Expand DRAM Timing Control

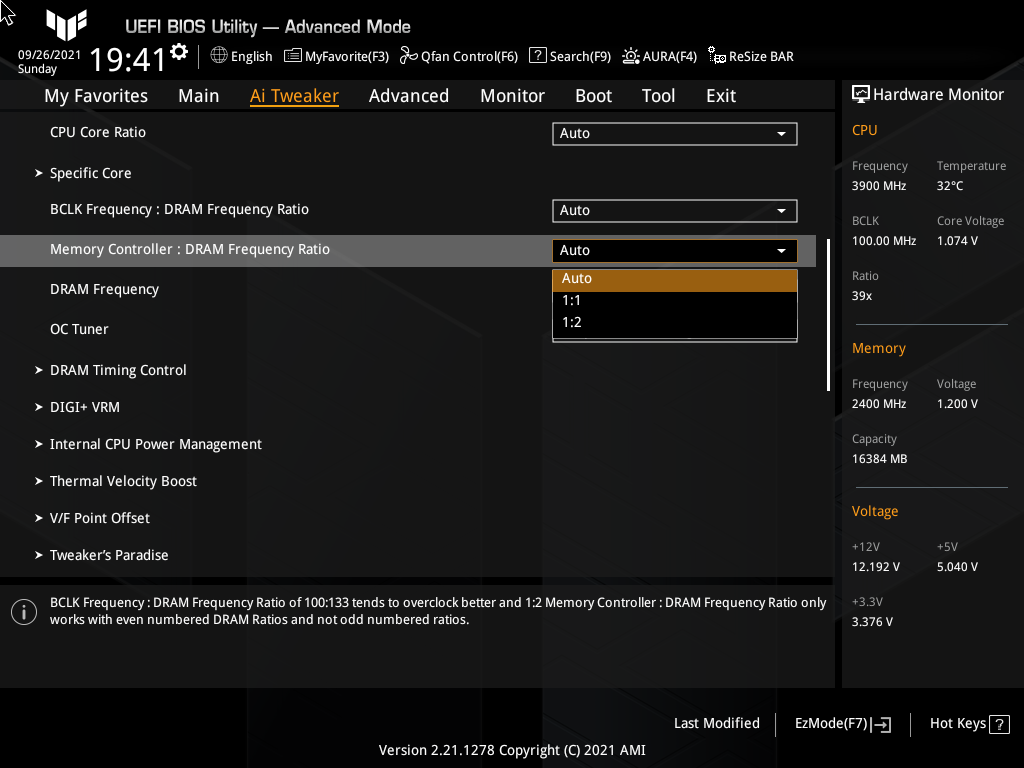pos(118,370)
